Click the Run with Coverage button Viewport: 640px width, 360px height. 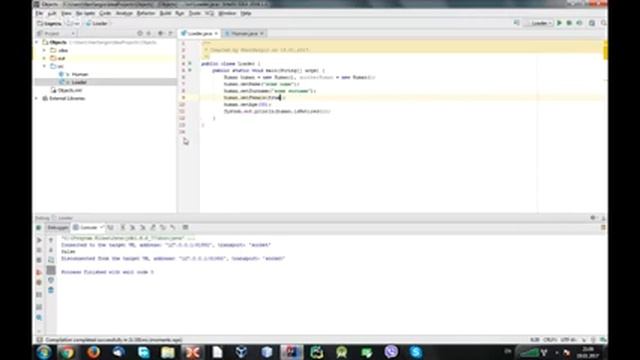(x=579, y=23)
